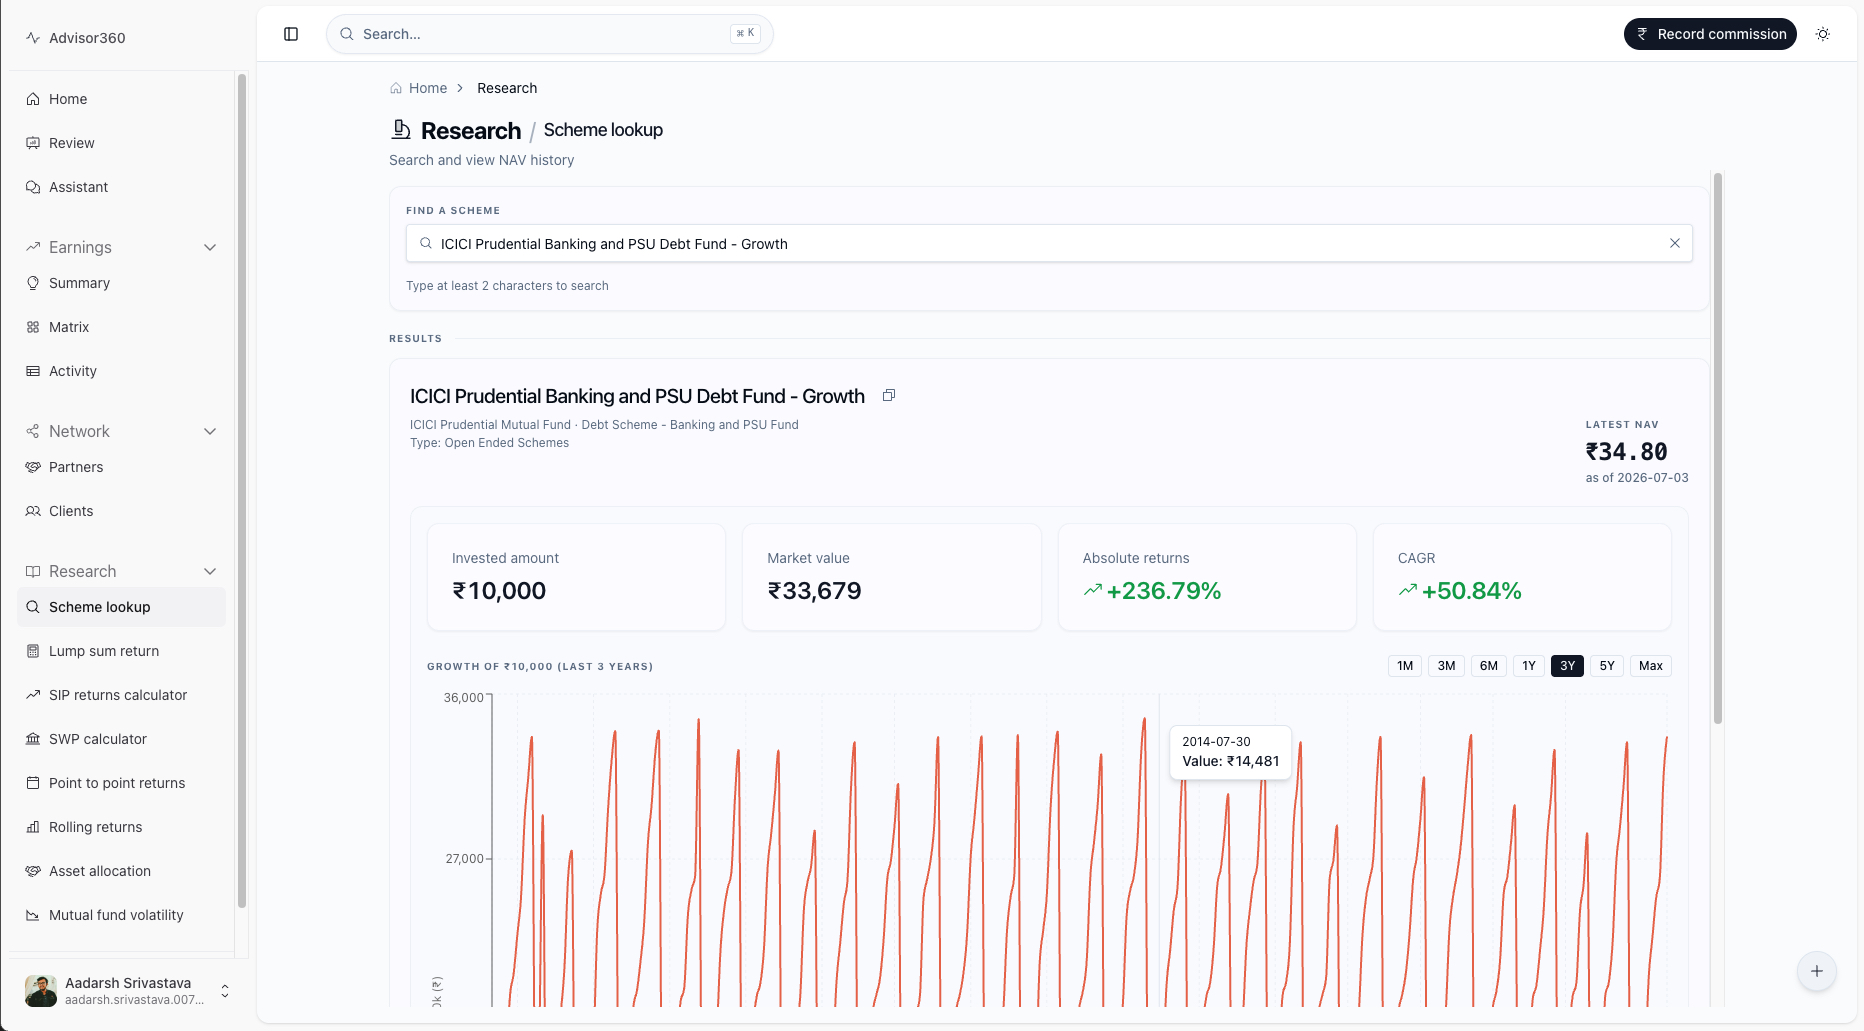Open the Partners page

(x=121, y=467)
